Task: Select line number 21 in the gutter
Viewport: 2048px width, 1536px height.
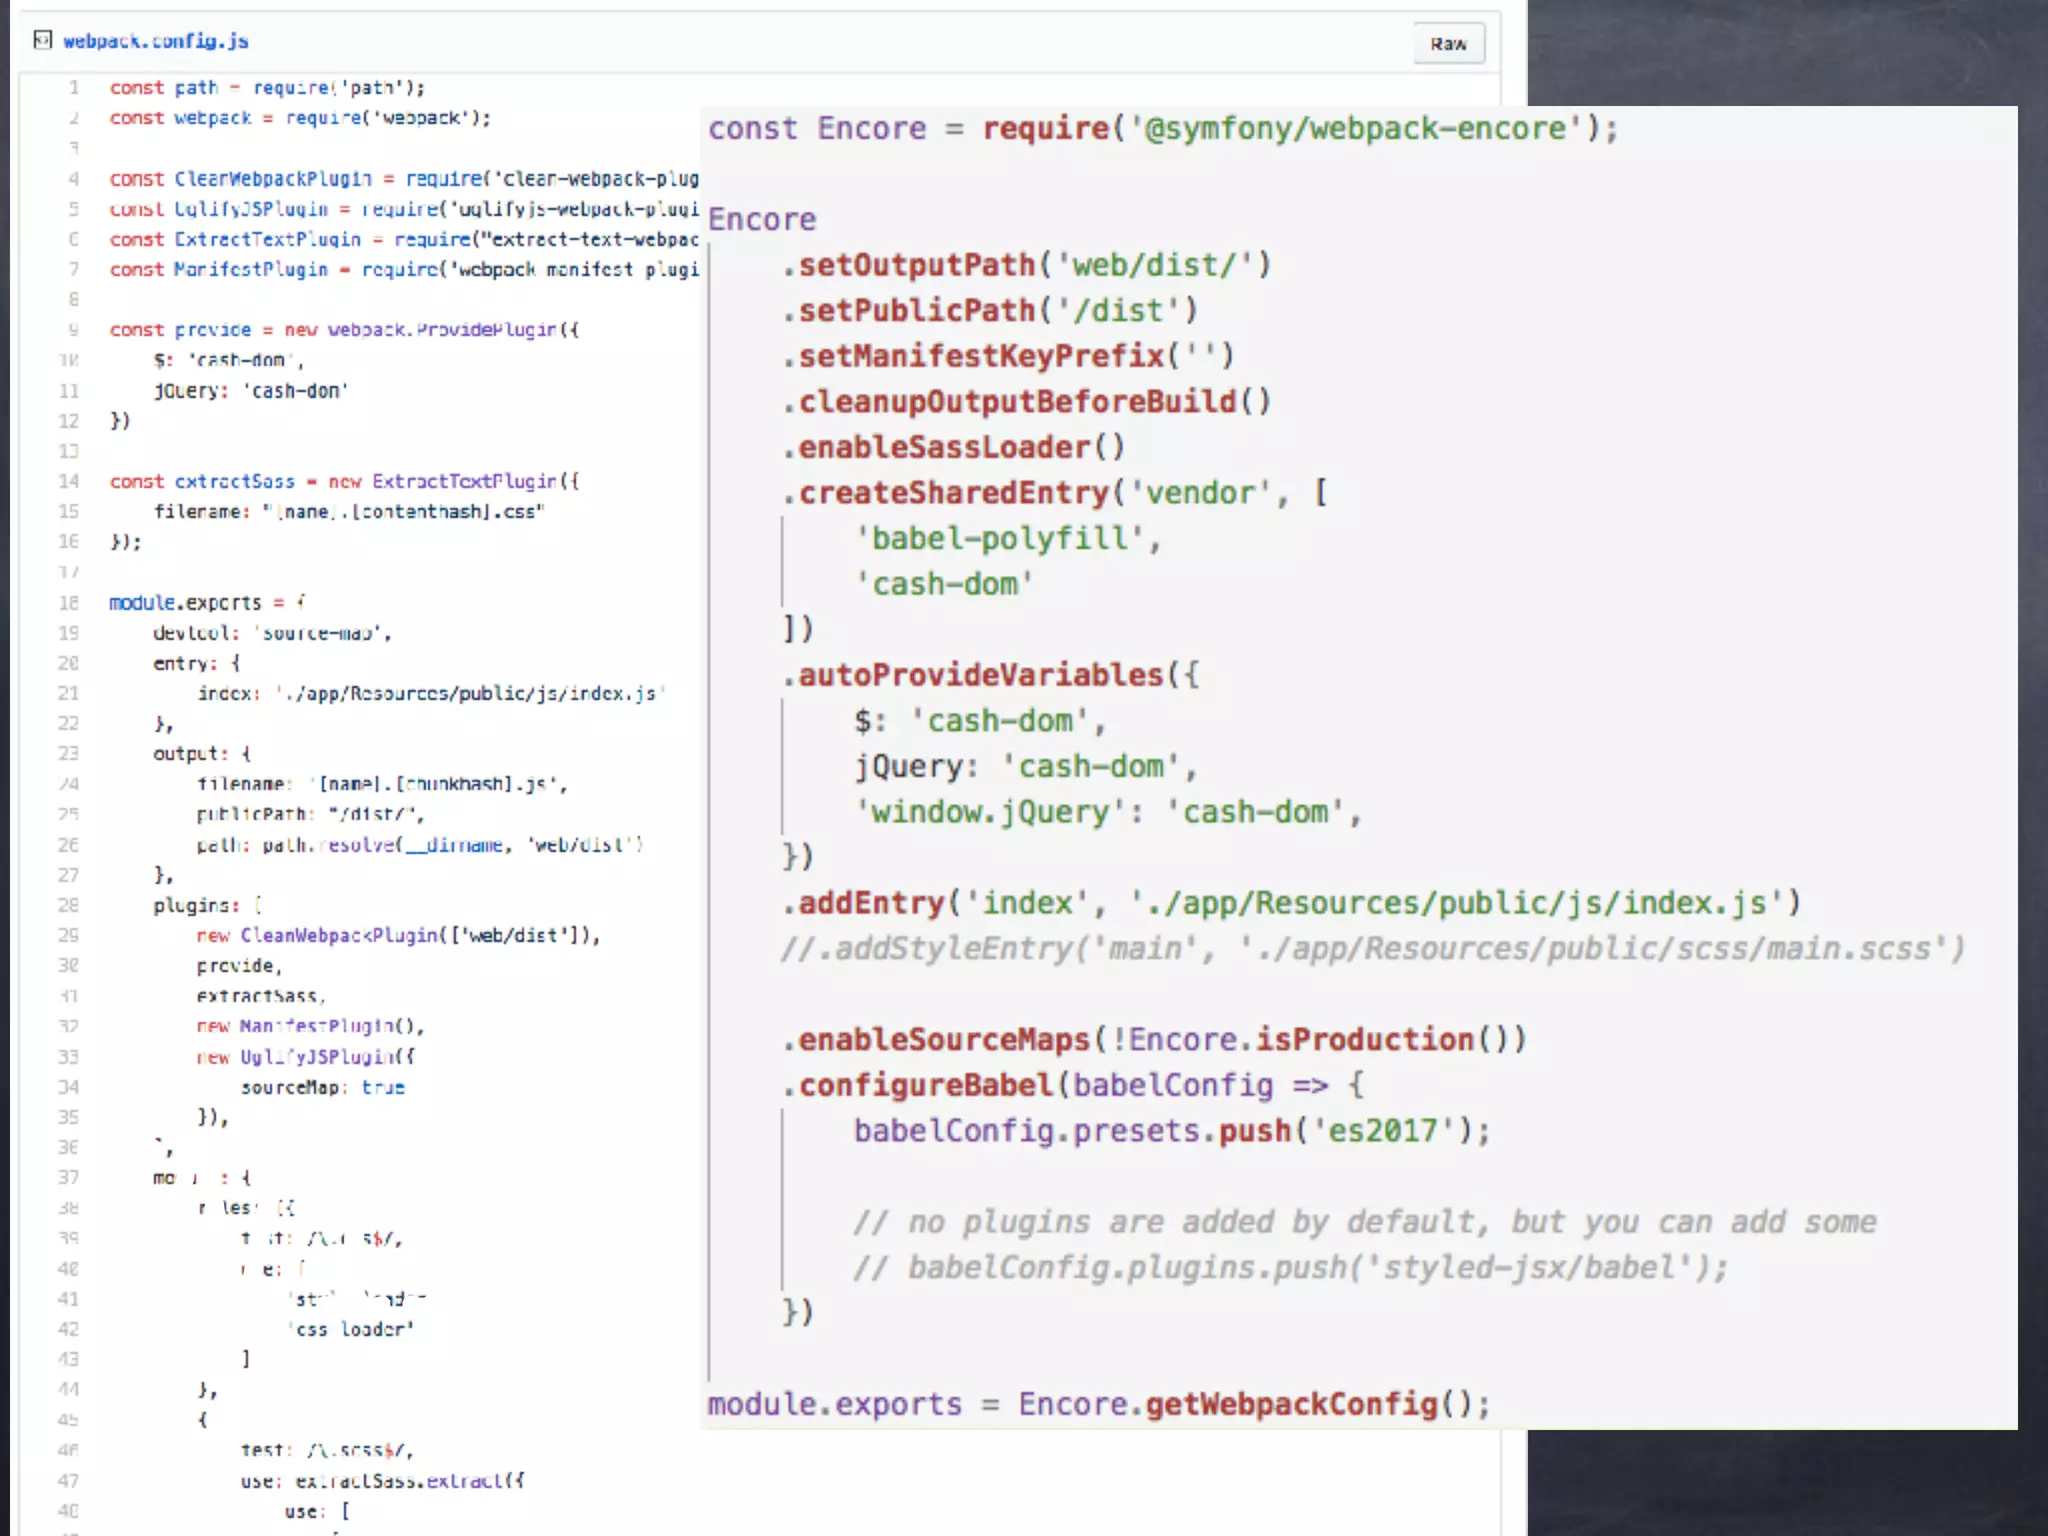Action: (x=68, y=693)
